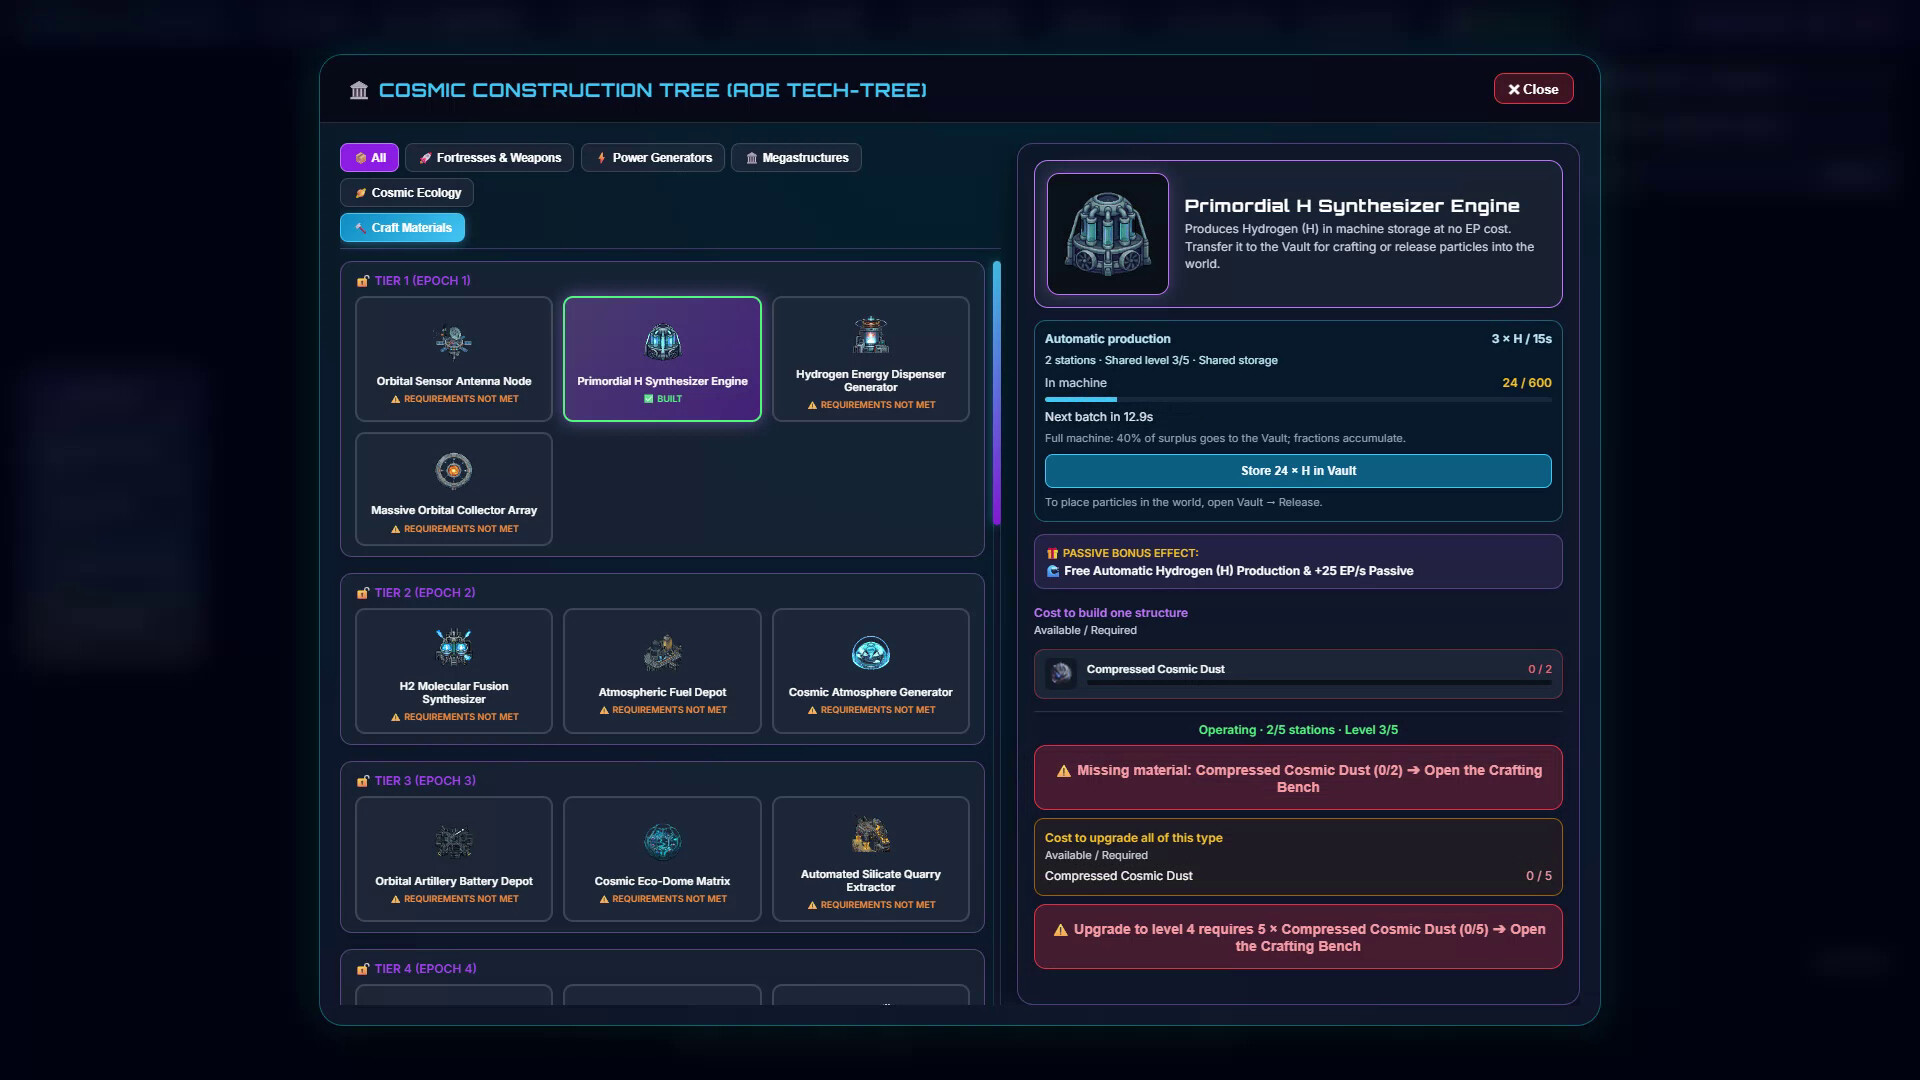Click the Primordial H Synthesizer Engine card icon

[x=662, y=342]
